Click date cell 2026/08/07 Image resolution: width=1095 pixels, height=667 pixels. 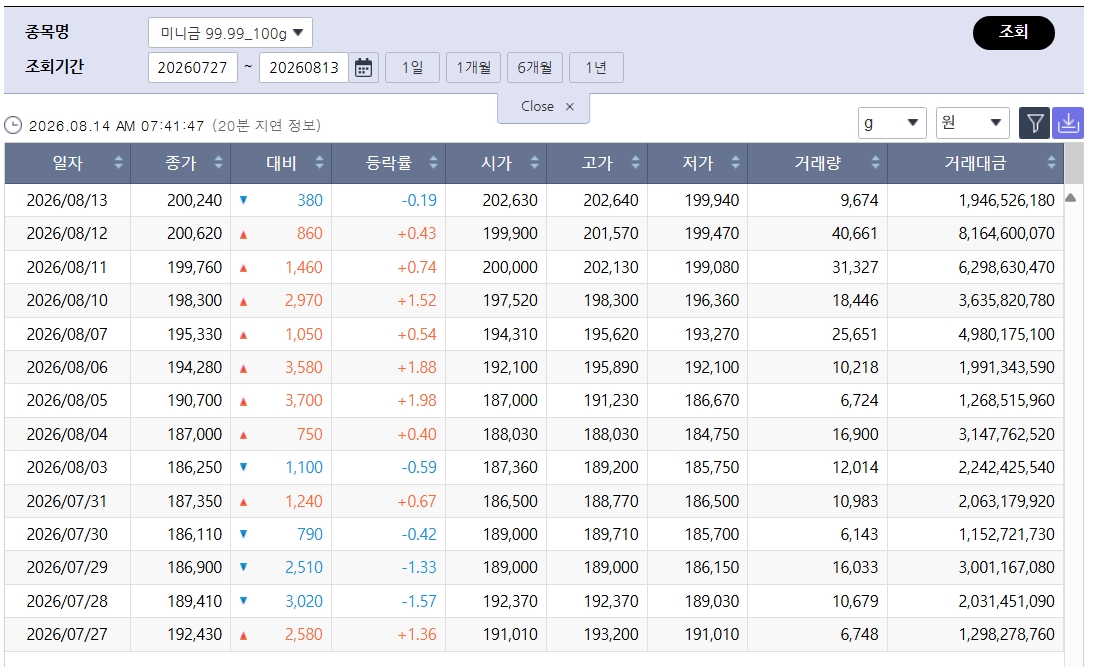coord(67,334)
